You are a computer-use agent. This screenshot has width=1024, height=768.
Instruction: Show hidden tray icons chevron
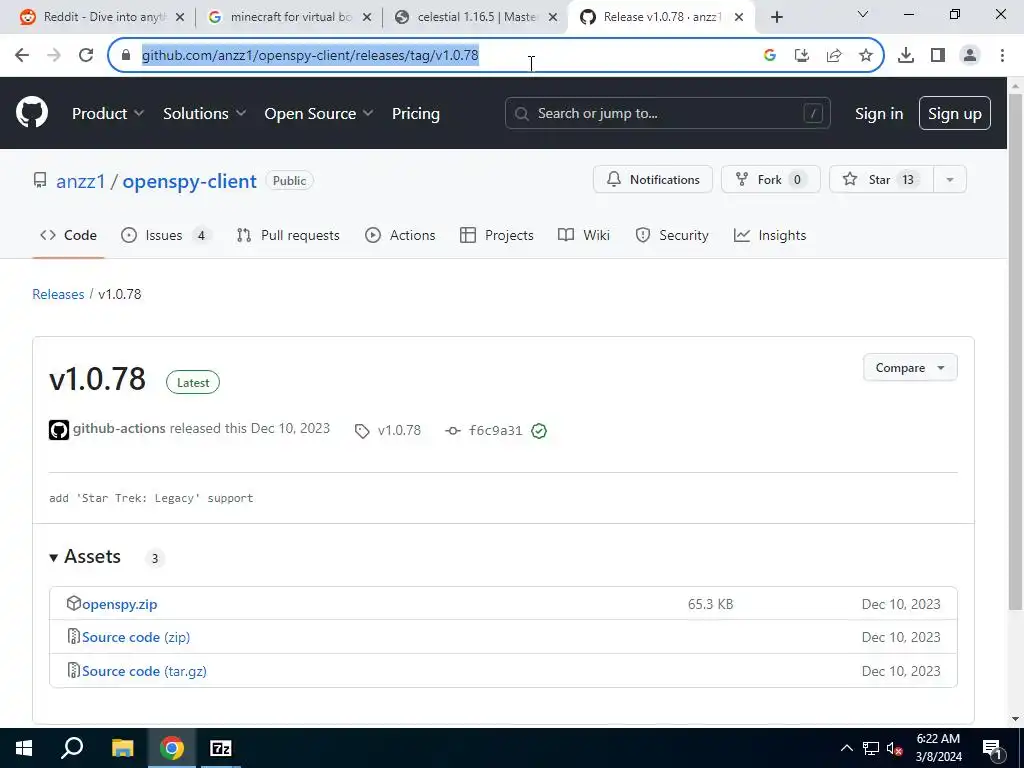846,748
